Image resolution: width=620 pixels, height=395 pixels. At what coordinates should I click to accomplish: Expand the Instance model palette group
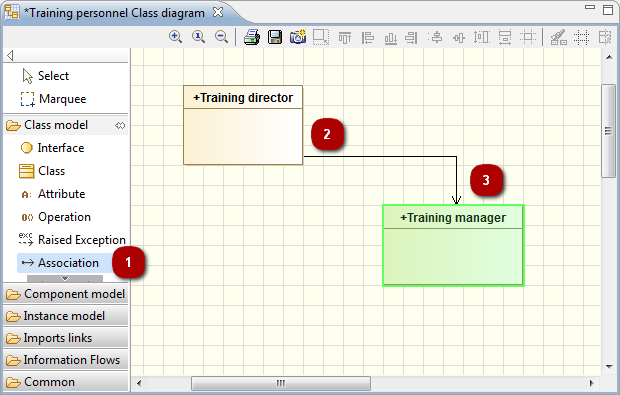tap(66, 316)
